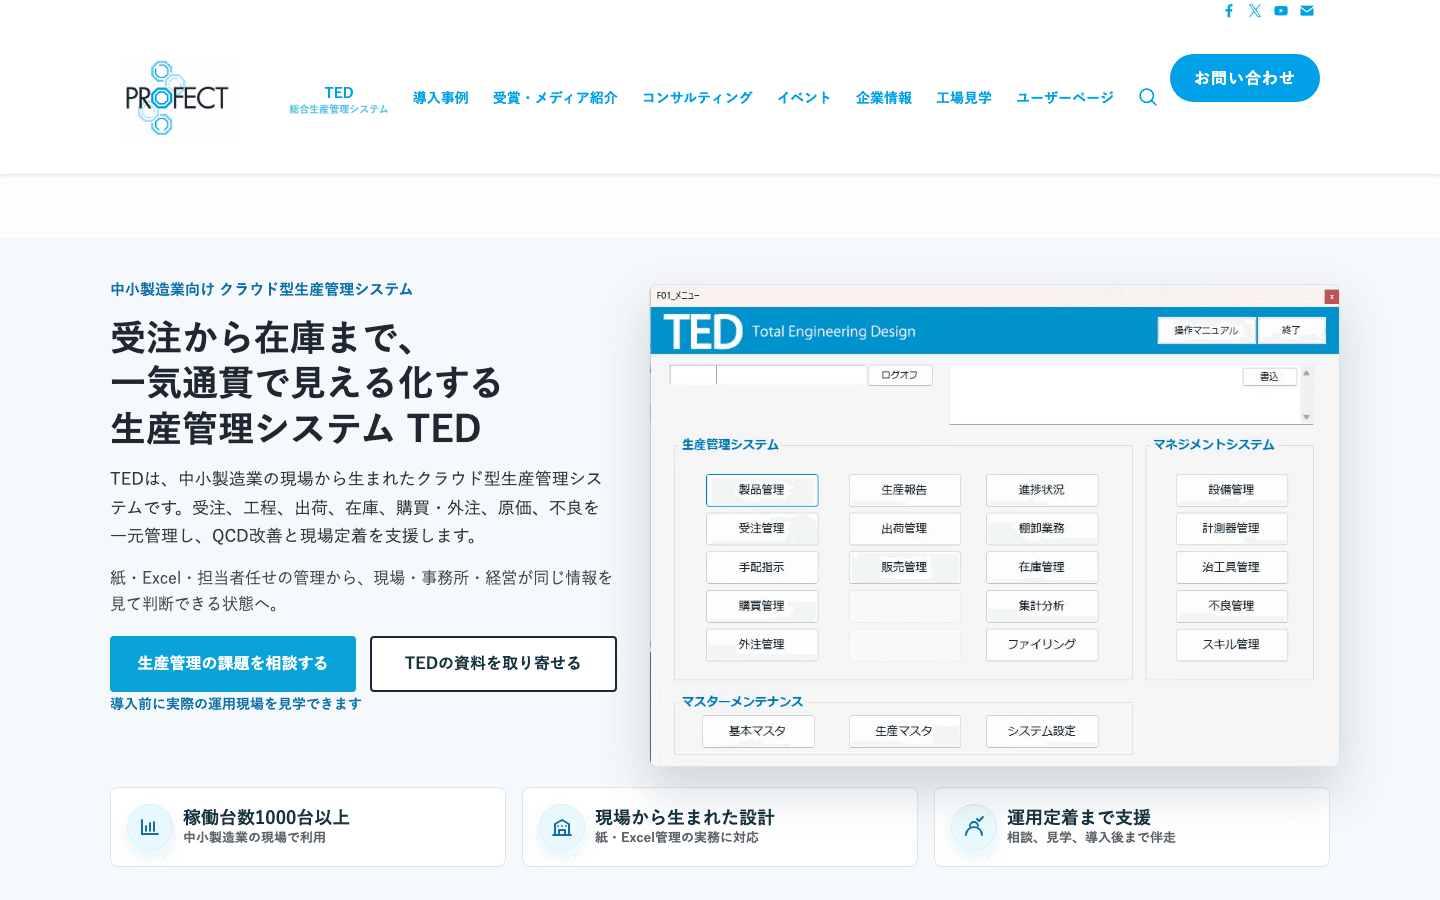Click the 現場から生まれた設計 heading
The width and height of the screenshot is (1440, 900).
[x=685, y=818]
